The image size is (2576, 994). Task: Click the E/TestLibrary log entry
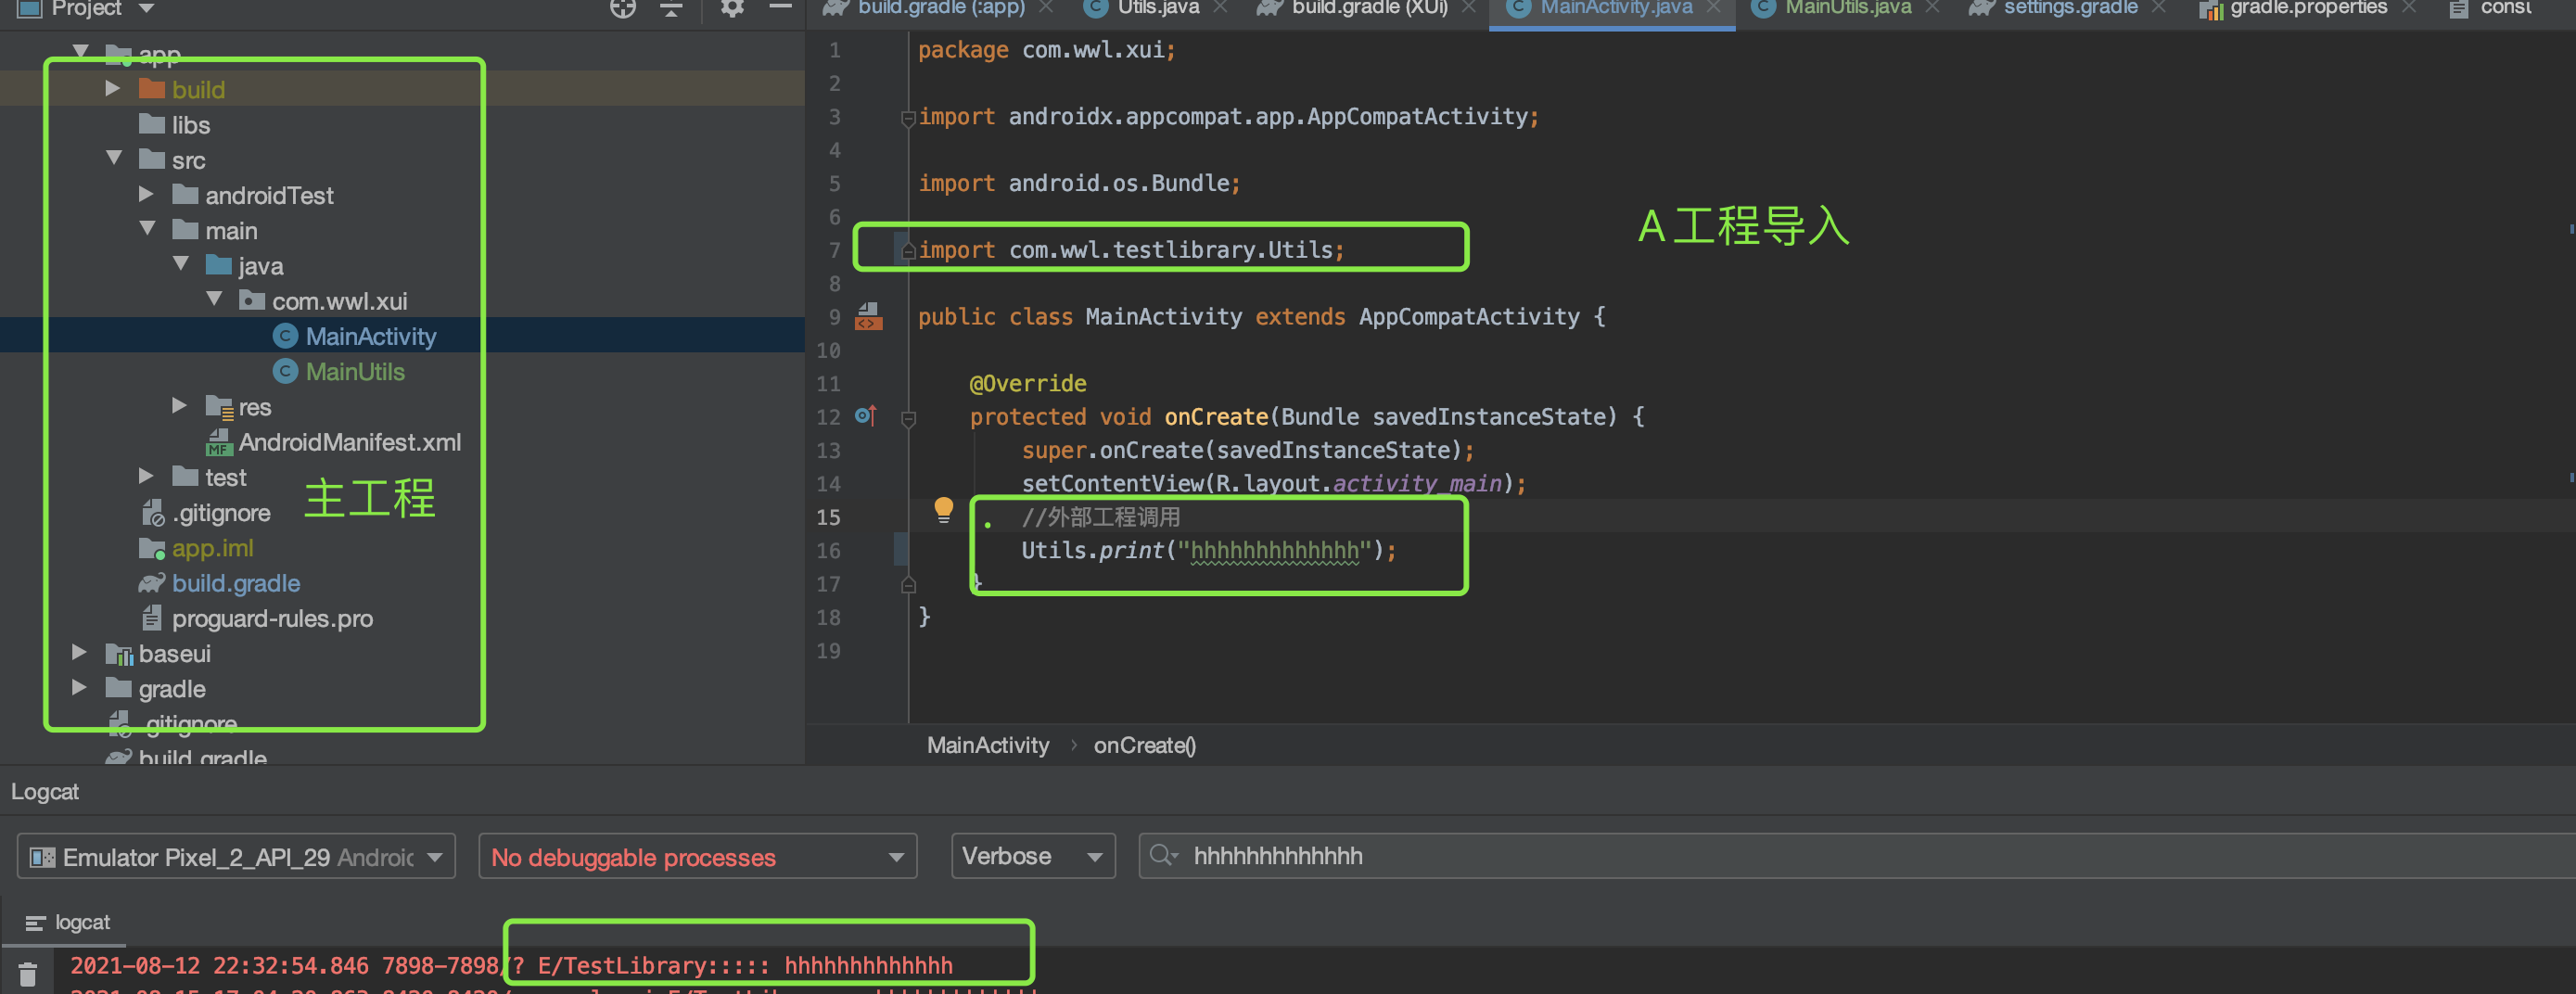pyautogui.click(x=510, y=965)
